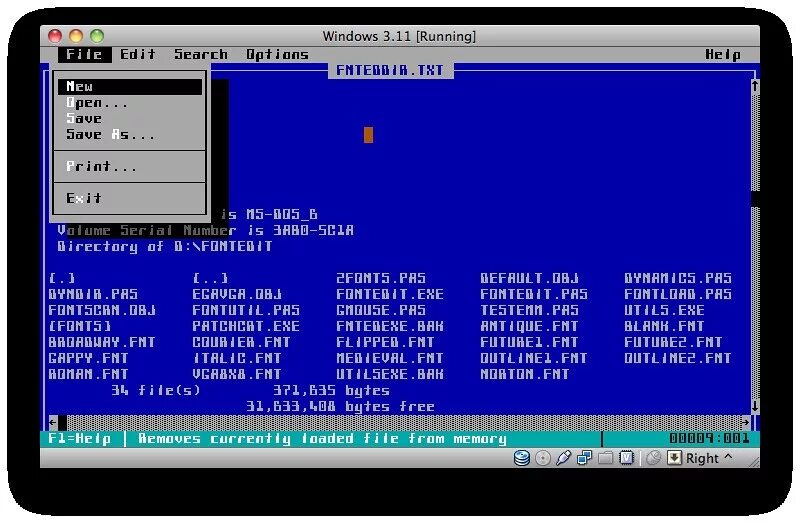Click the FONTUTIL.PAS file entry
The height and width of the screenshot is (523, 800).
coord(246,310)
